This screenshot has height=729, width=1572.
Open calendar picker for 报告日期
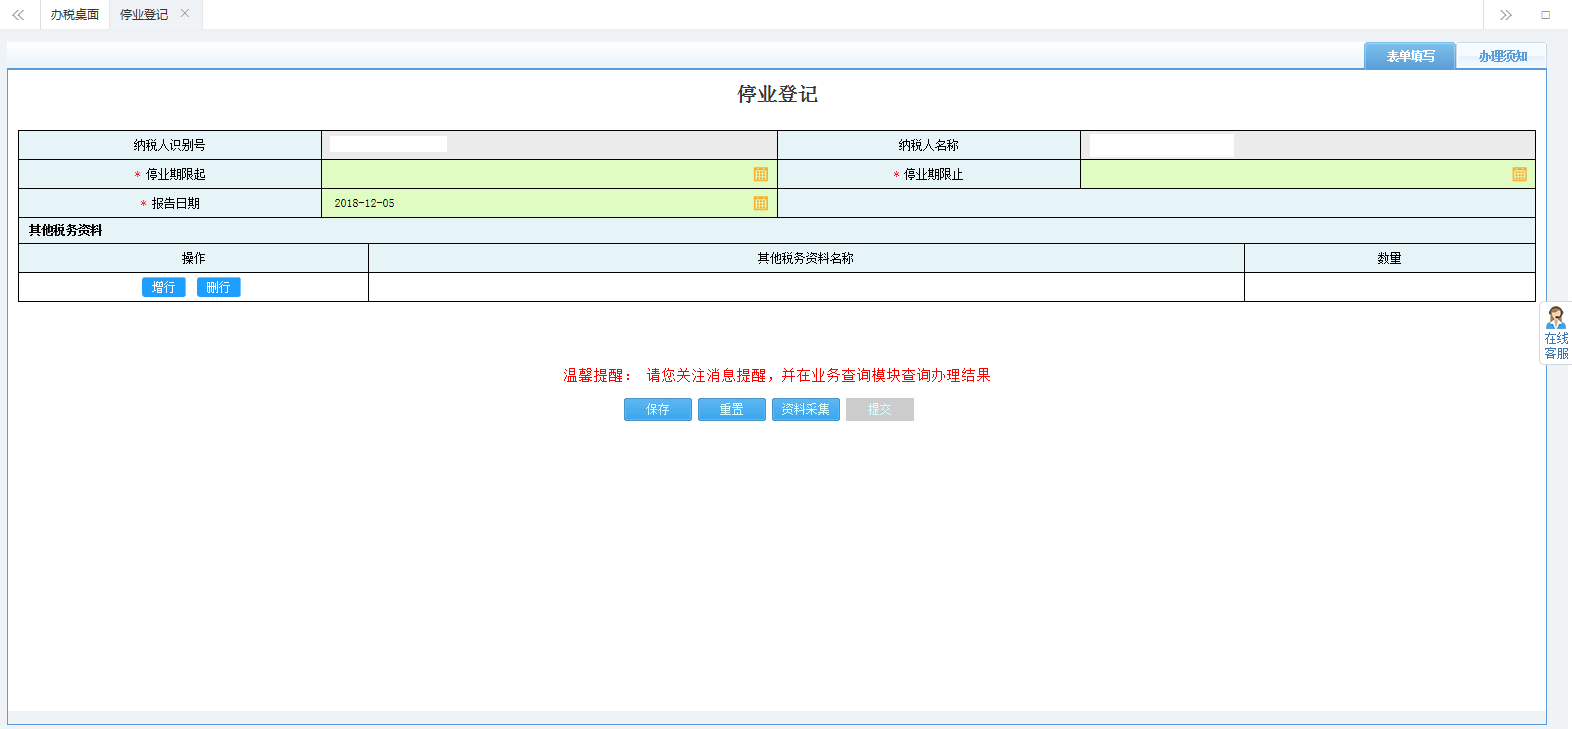(x=761, y=203)
